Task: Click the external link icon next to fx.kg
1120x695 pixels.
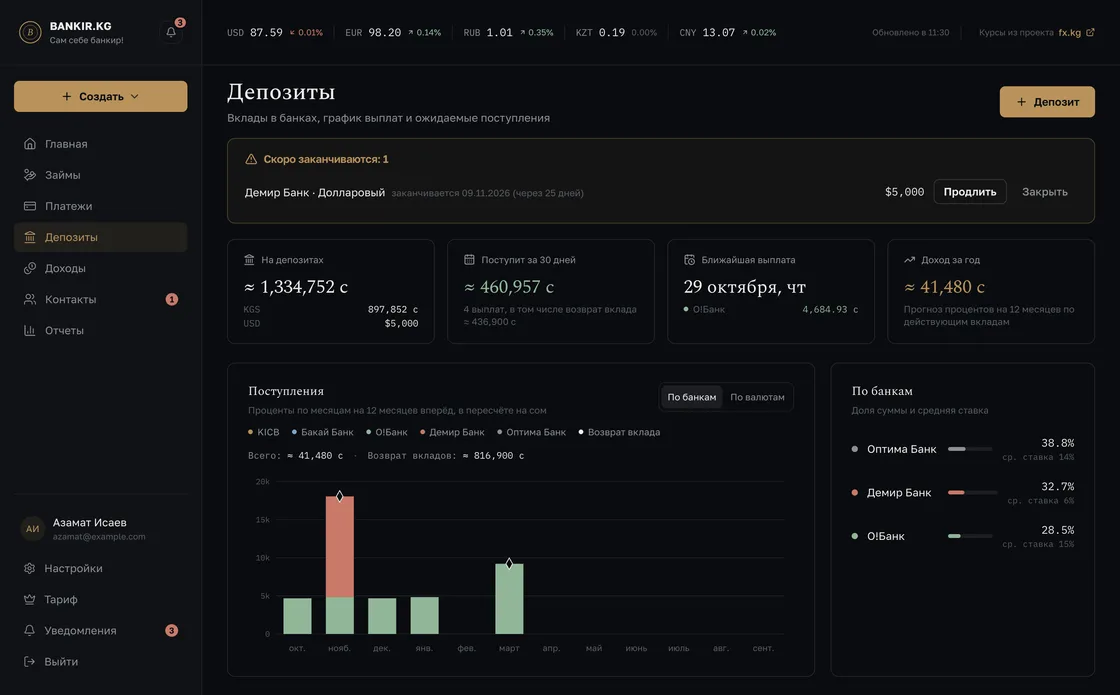Action: (x=1090, y=32)
